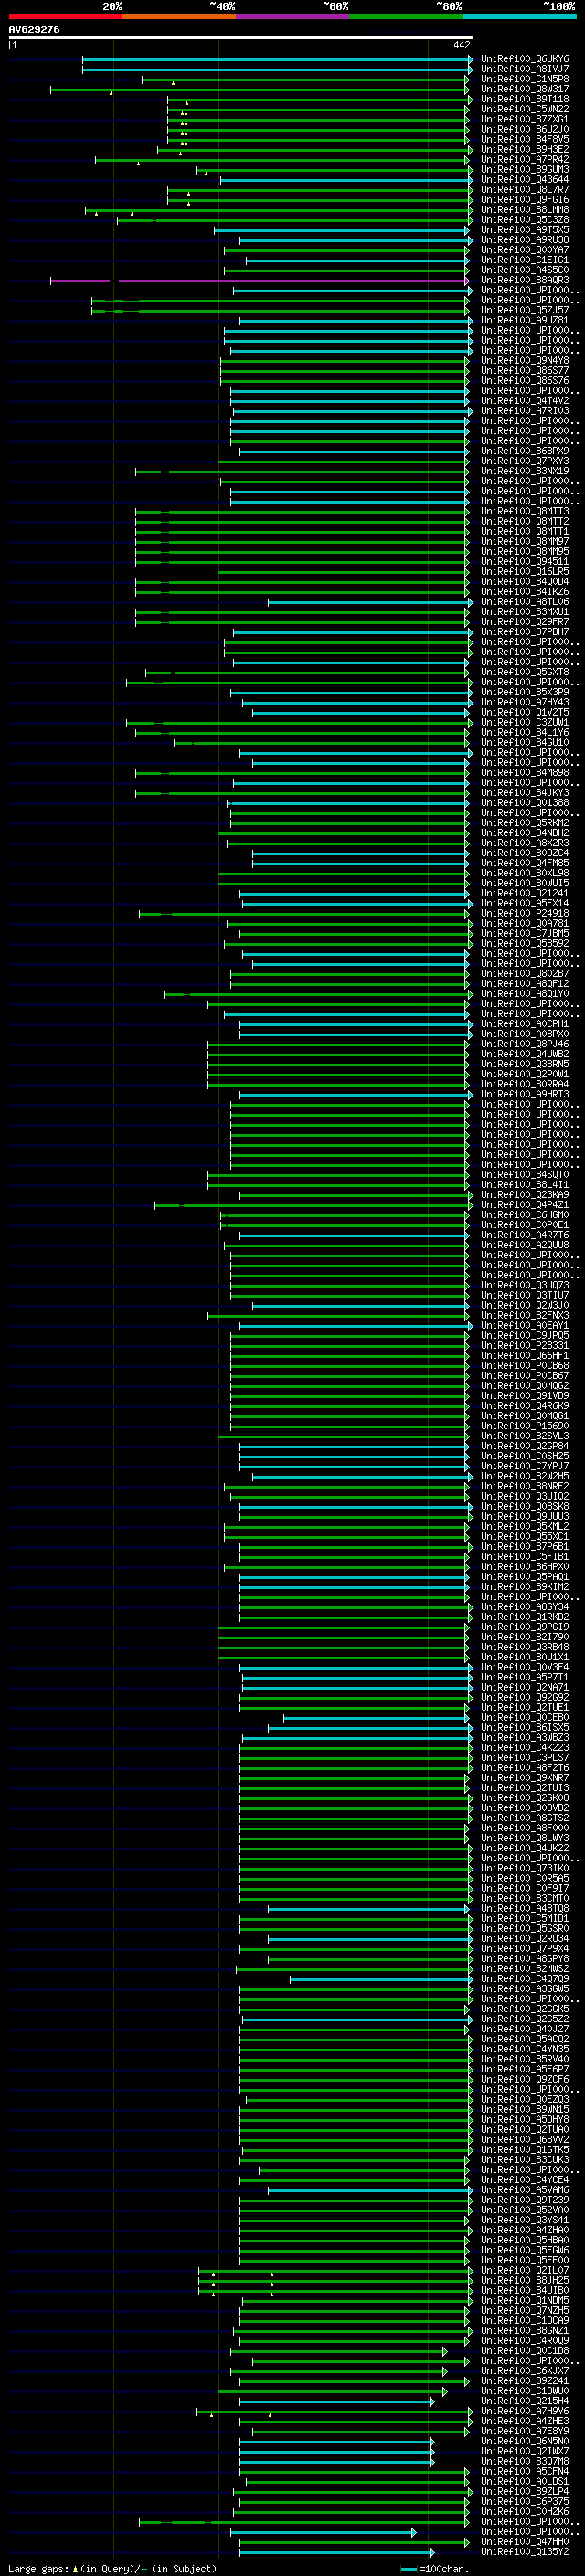Open hit UniRef100_Q29FR7
This screenshot has width=585, height=2576.
(x=525, y=623)
